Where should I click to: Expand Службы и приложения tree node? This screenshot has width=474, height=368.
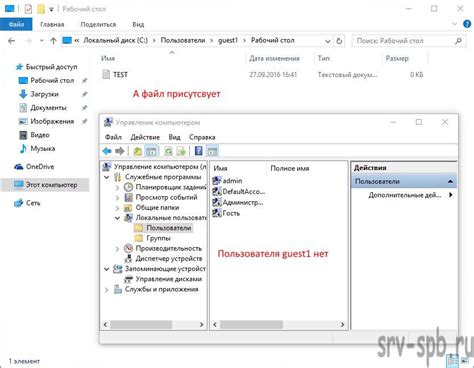tap(107, 290)
